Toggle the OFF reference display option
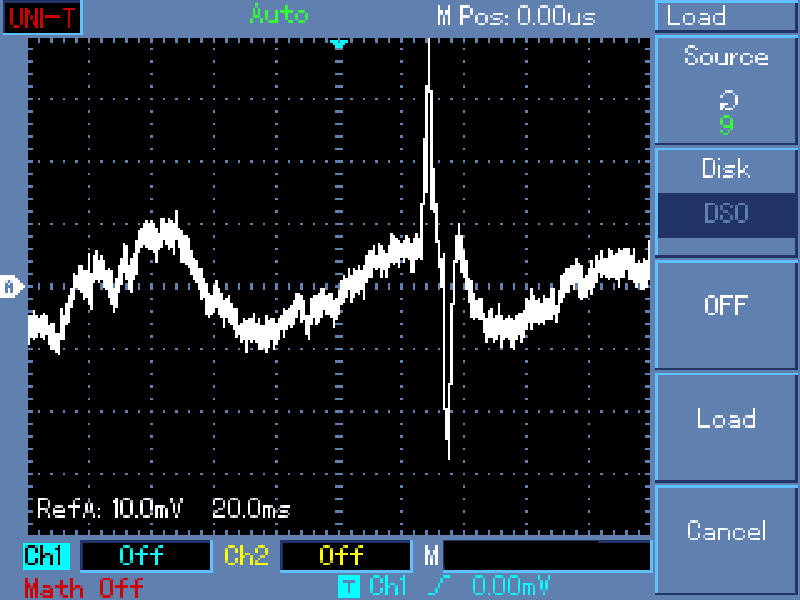Screen dimensions: 800x600 [726, 315]
